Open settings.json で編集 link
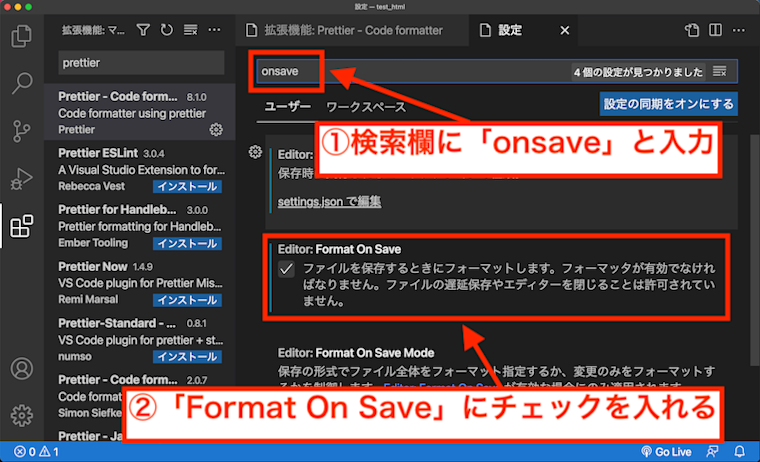The height and width of the screenshot is (462, 760). [329, 202]
